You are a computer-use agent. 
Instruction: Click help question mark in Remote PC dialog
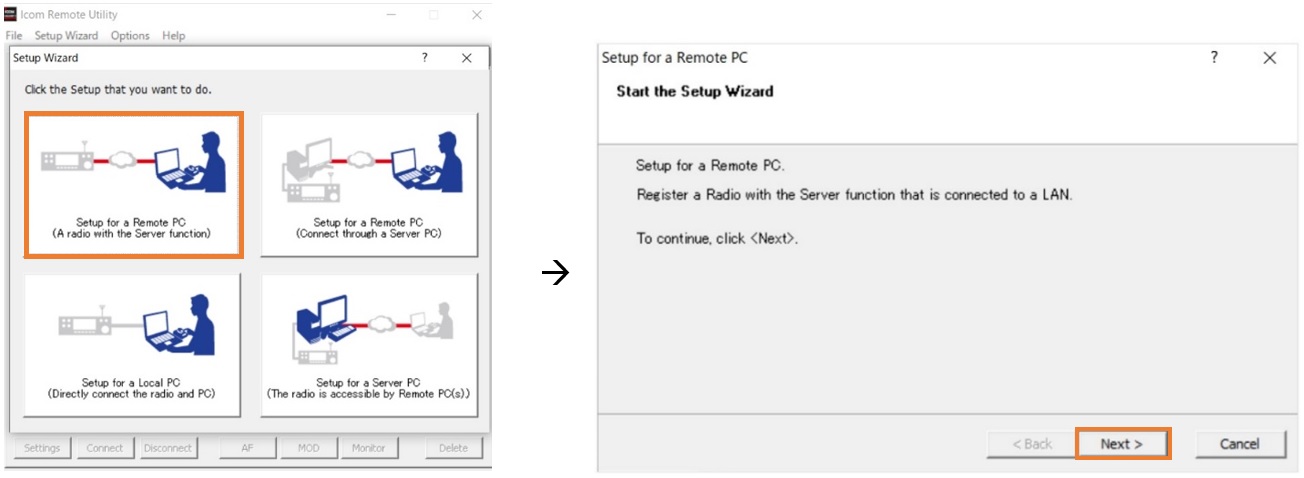(x=1214, y=58)
